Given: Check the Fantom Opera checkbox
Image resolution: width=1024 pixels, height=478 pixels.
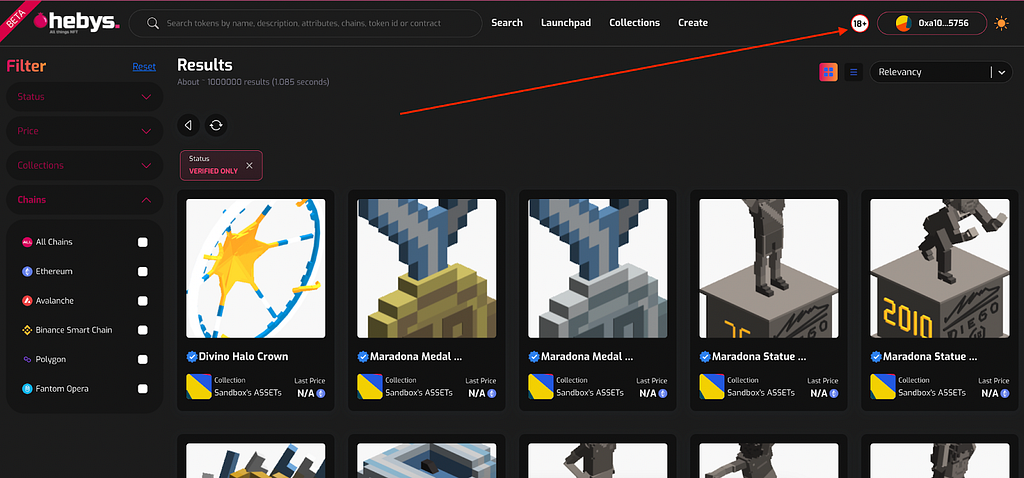Looking at the screenshot, I should click(x=142, y=389).
